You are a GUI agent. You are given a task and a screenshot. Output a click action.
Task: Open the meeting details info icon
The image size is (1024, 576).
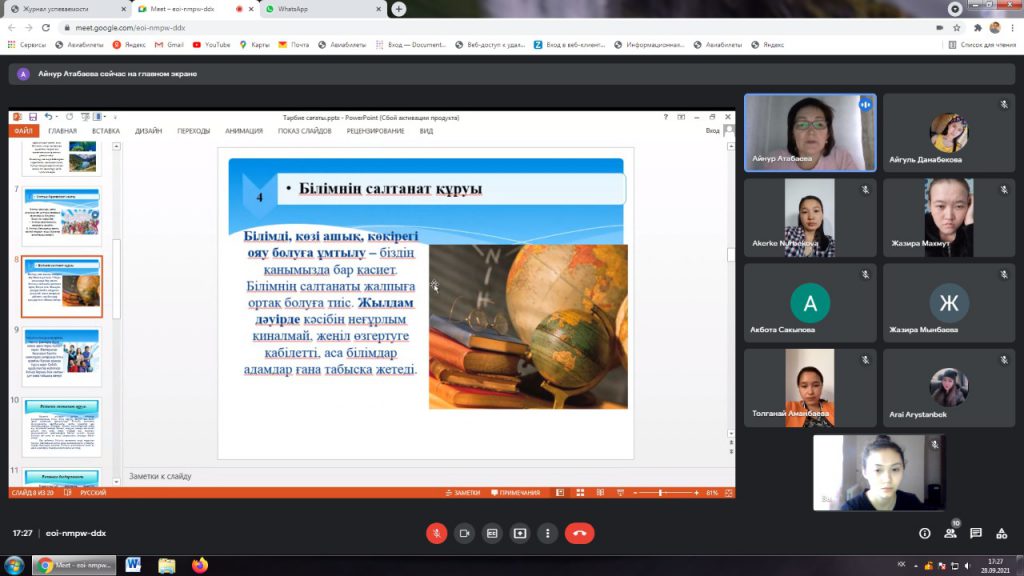click(924, 533)
